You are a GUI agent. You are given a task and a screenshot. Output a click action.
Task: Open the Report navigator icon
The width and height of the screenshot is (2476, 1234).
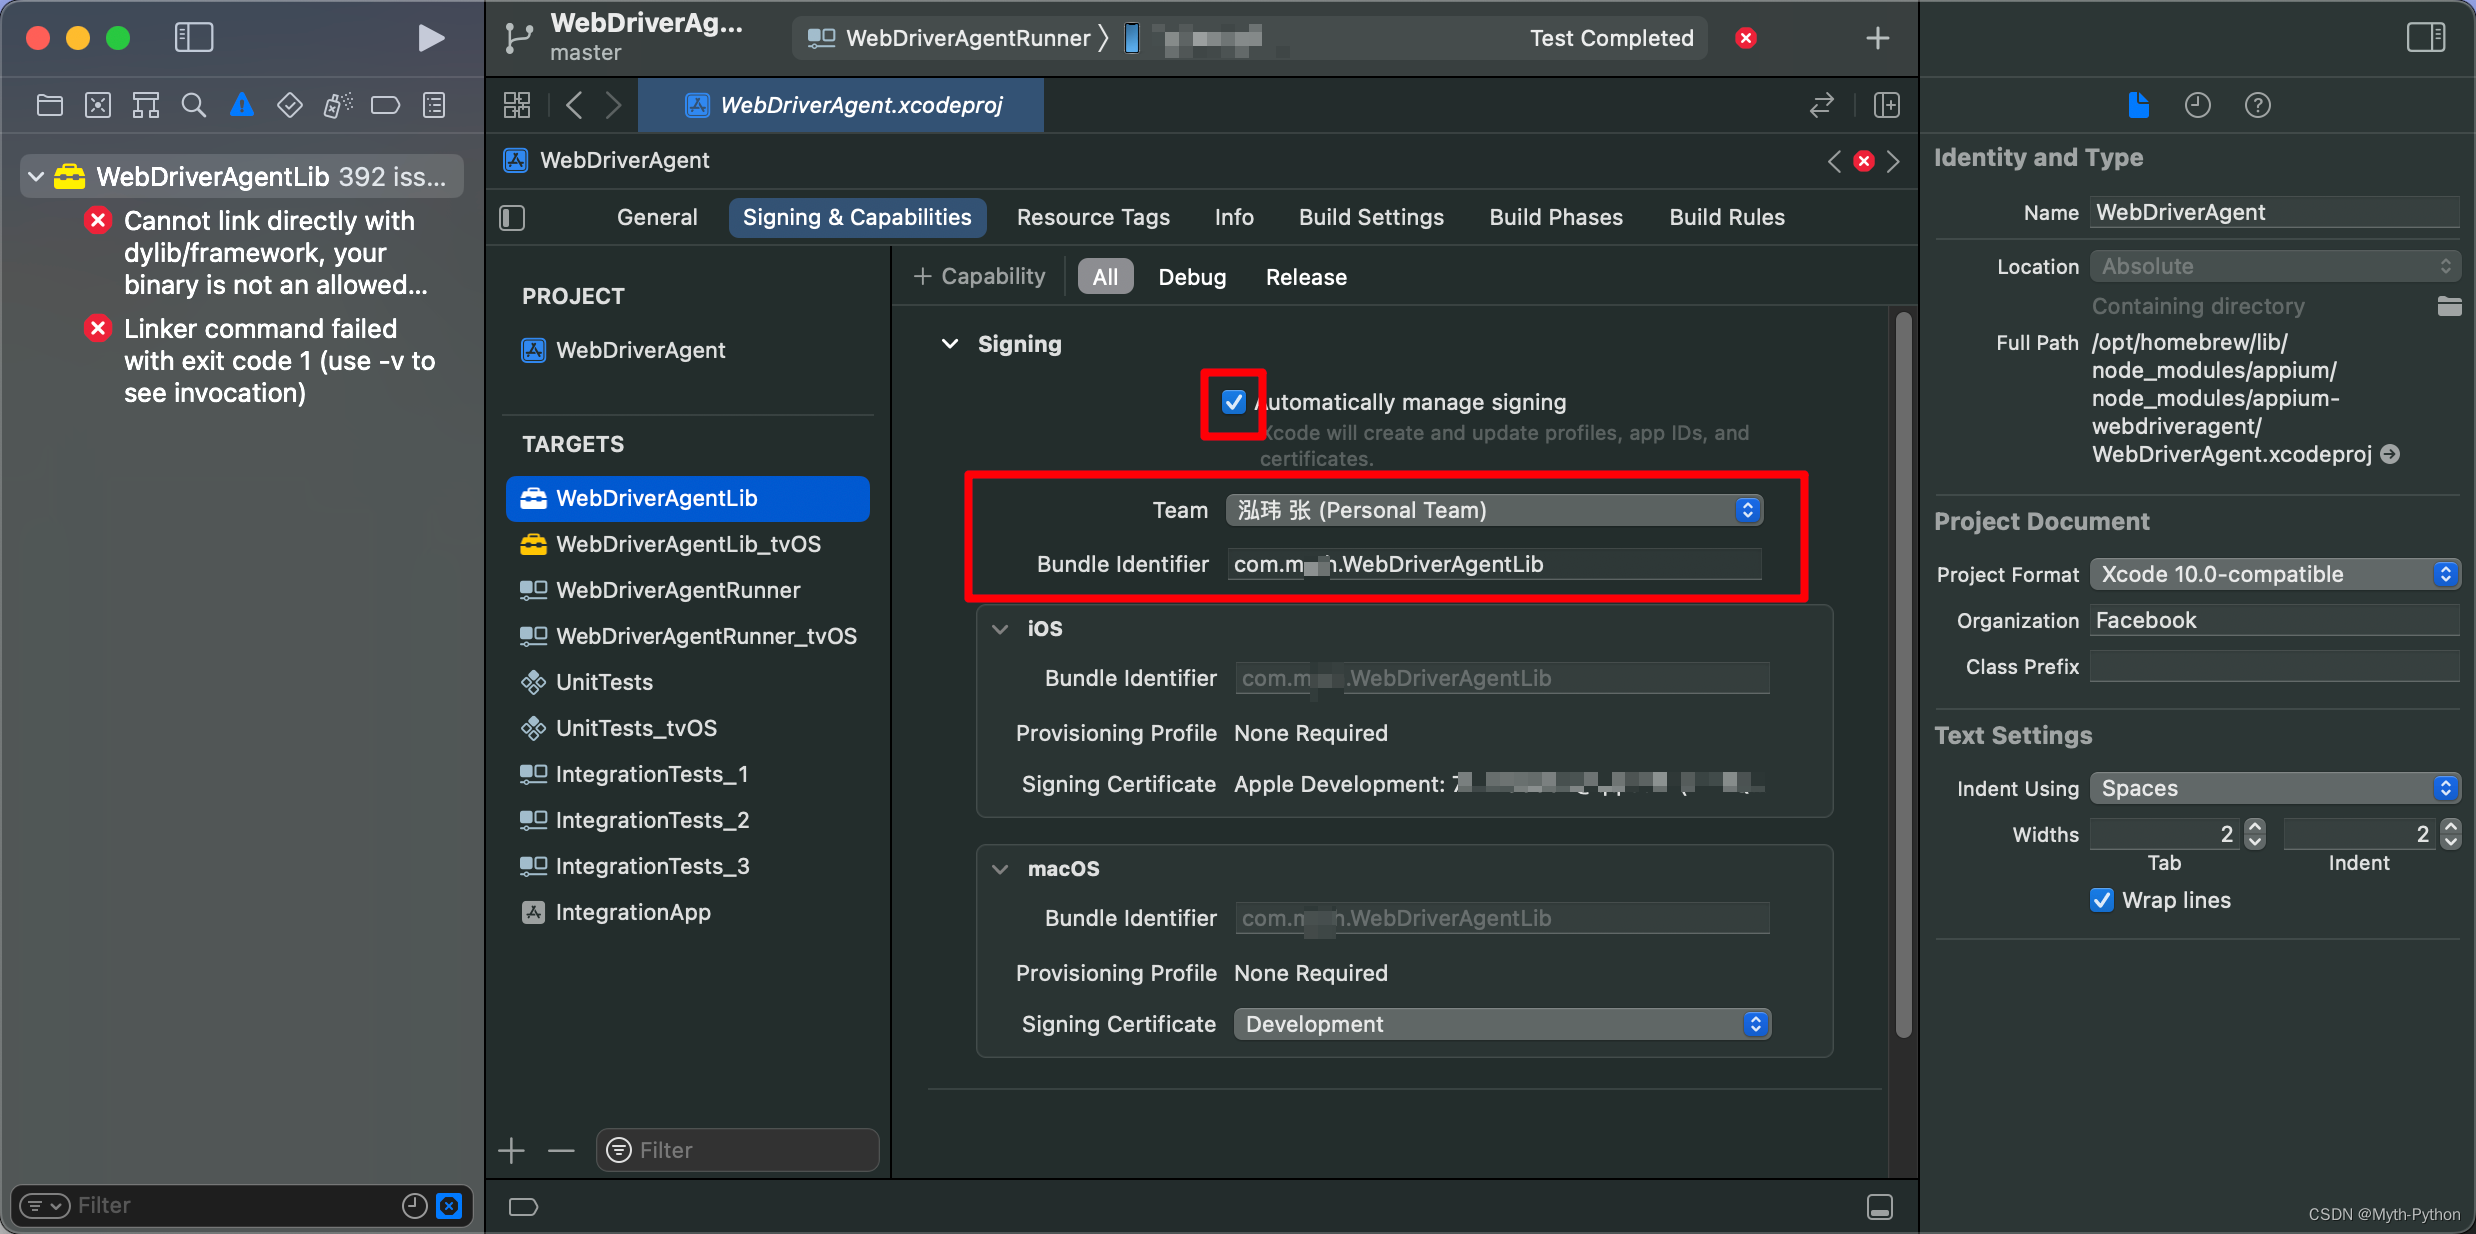(434, 105)
